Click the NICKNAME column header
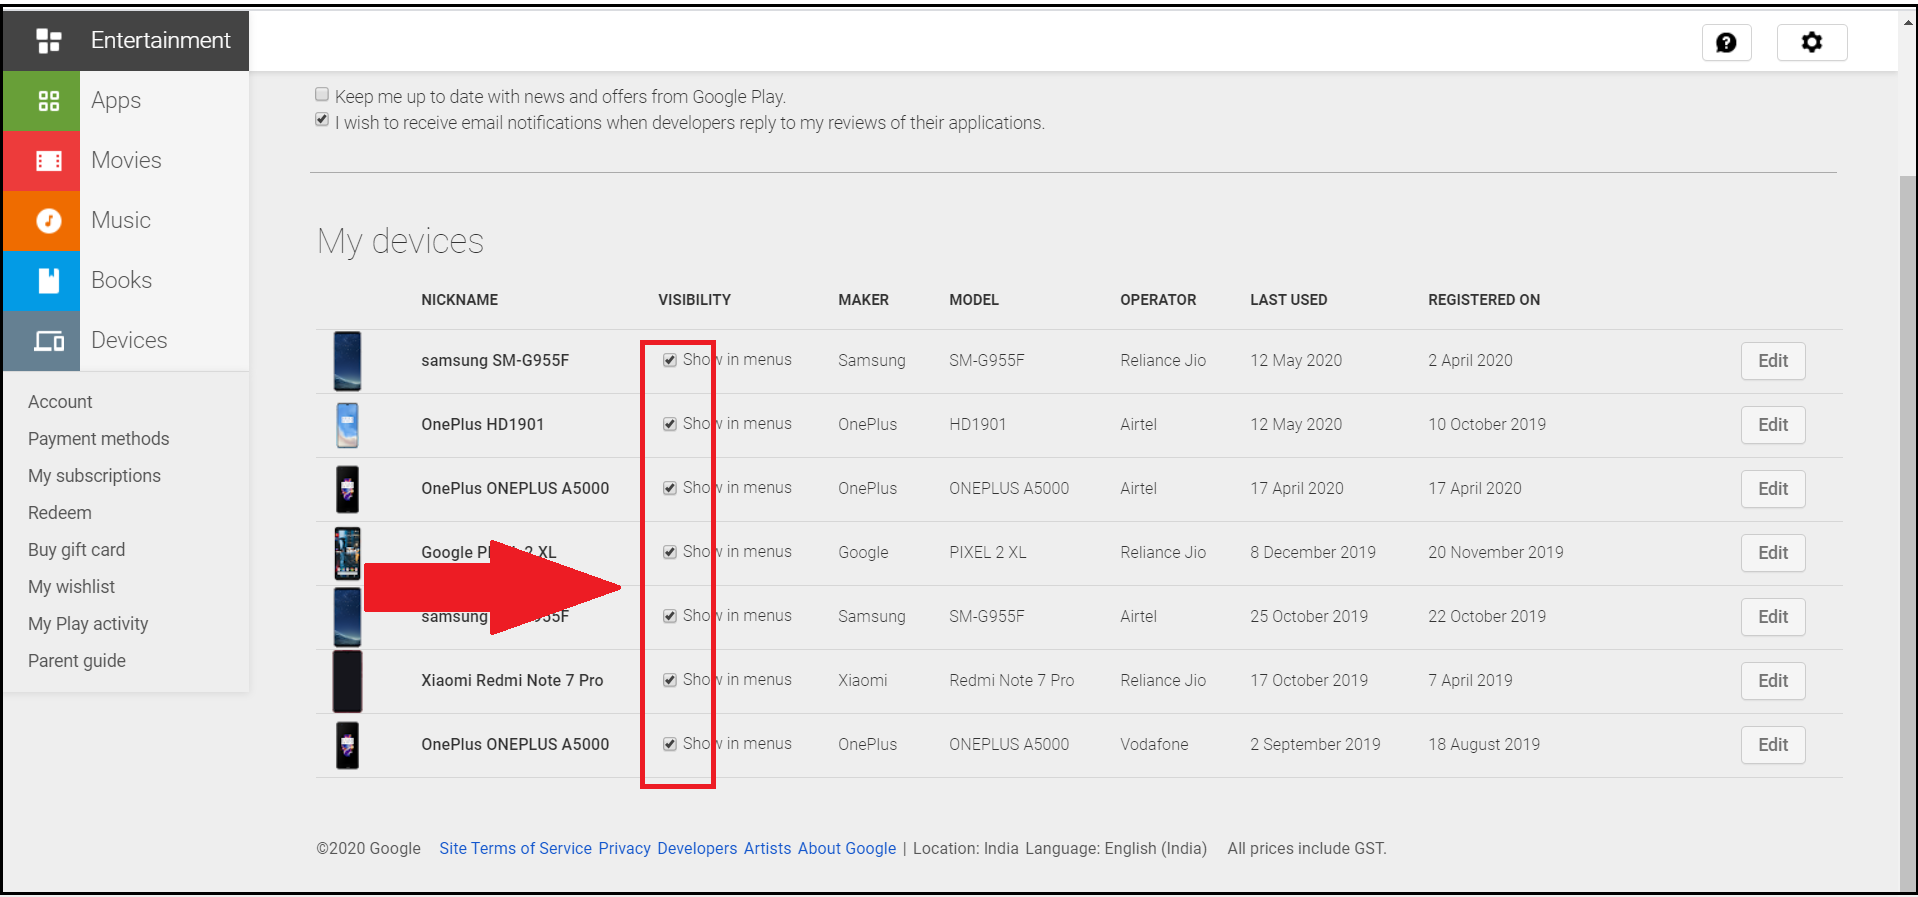 tap(459, 300)
